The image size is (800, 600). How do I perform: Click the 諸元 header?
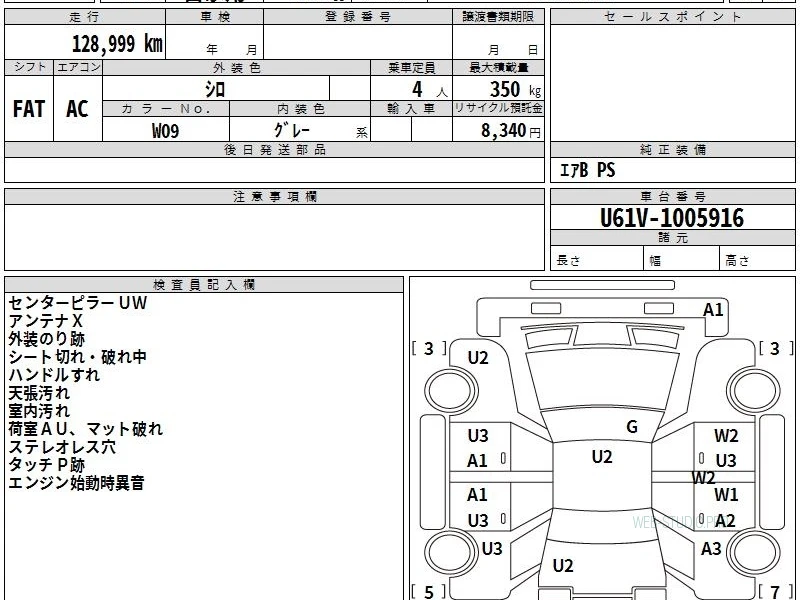(x=672, y=237)
